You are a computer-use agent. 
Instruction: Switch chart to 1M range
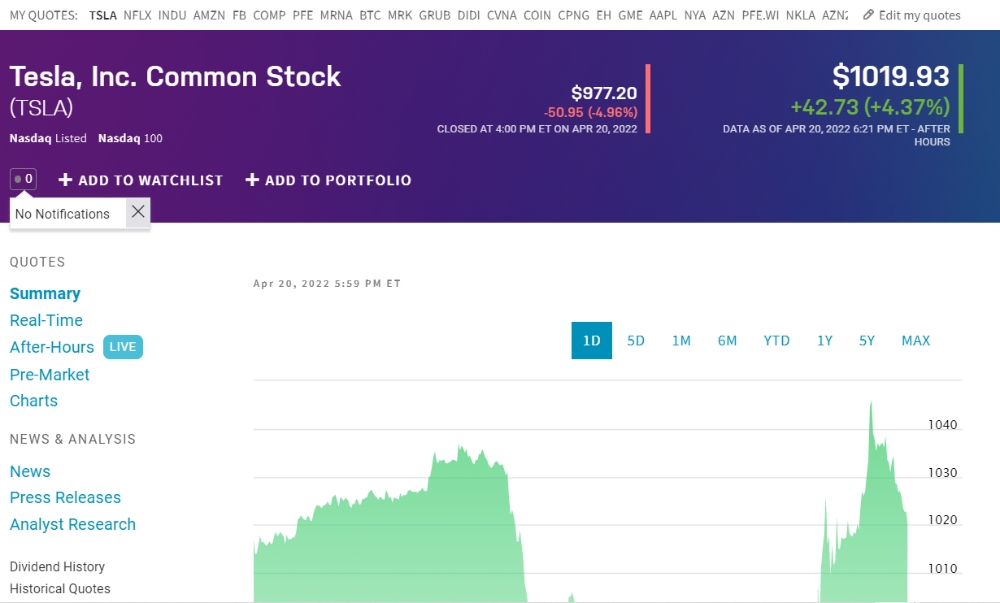coord(681,340)
